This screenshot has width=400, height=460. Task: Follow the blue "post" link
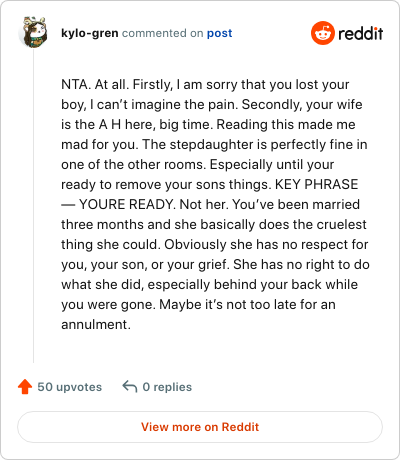tap(219, 33)
